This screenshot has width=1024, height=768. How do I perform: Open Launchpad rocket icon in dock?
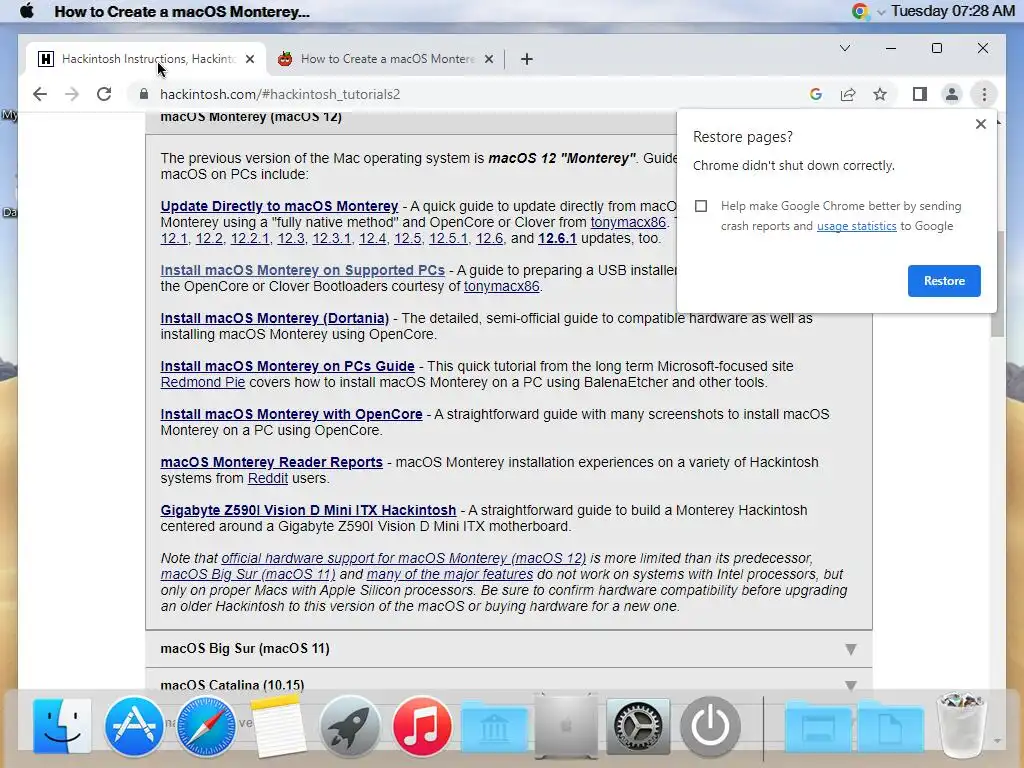pyautogui.click(x=349, y=726)
